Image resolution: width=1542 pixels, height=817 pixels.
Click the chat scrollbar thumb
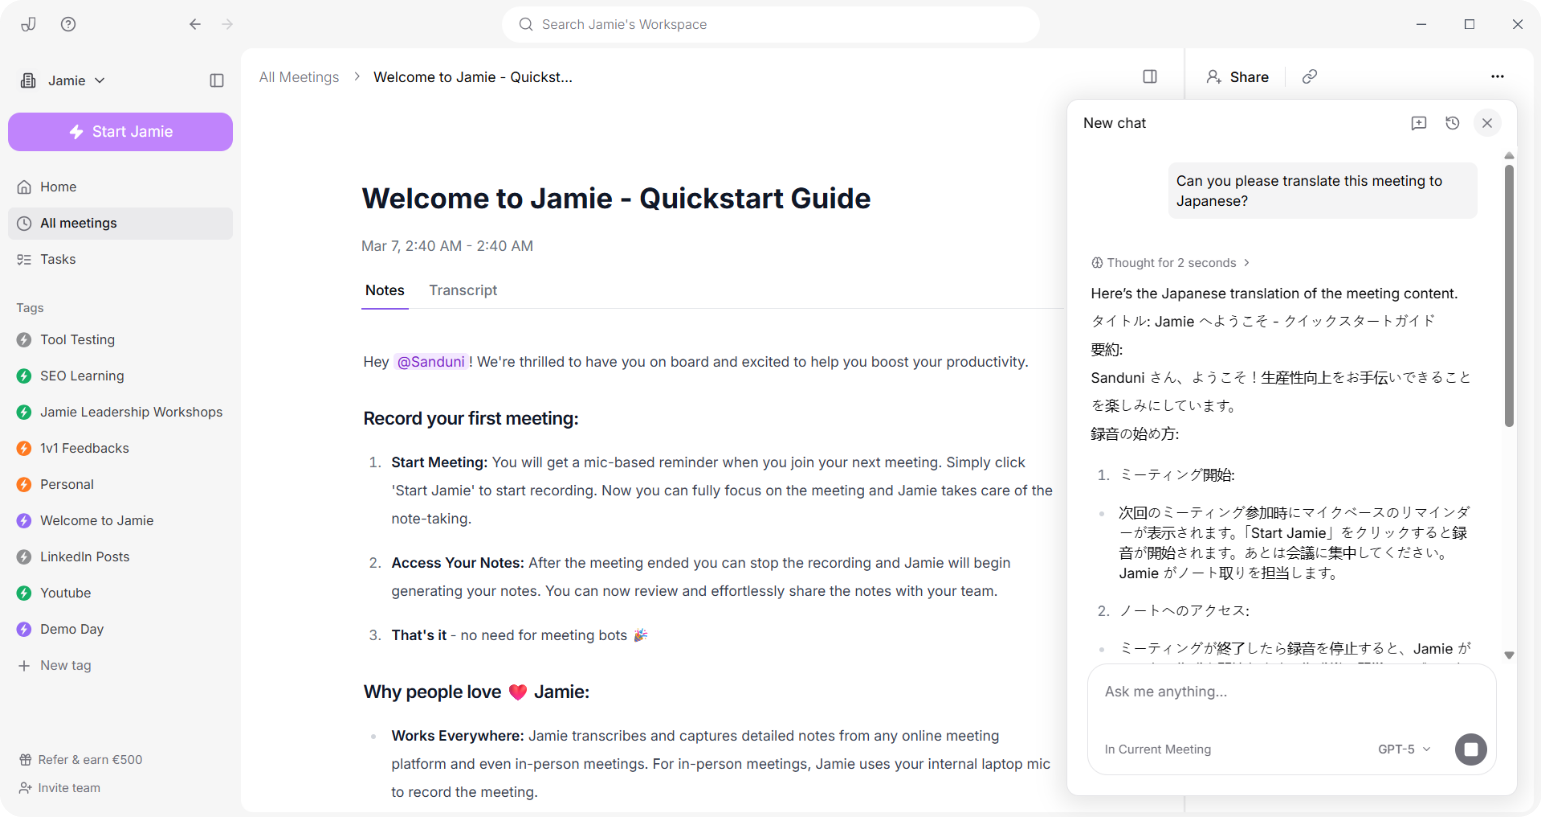tap(1509, 296)
